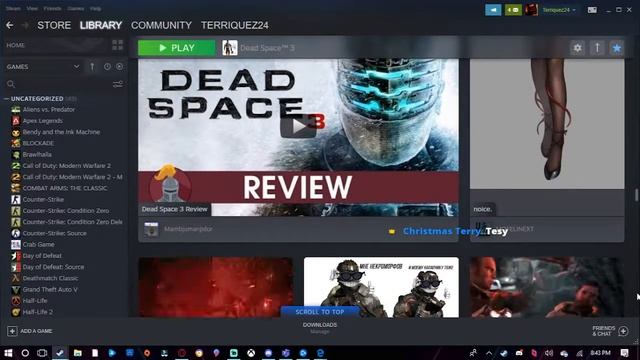Open the Steam menu
640x360 pixels.
pos(13,8)
